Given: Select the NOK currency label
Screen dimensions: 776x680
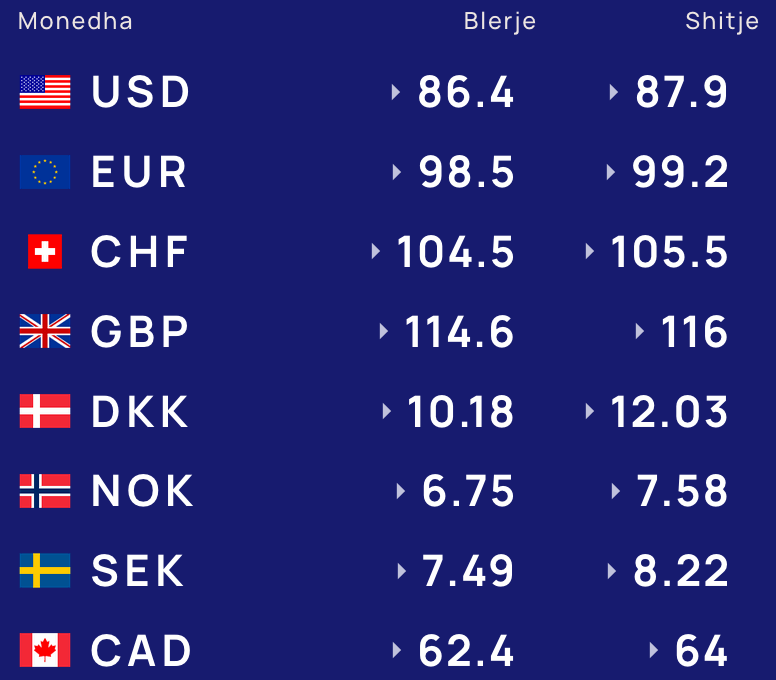Looking at the screenshot, I should [142, 491].
